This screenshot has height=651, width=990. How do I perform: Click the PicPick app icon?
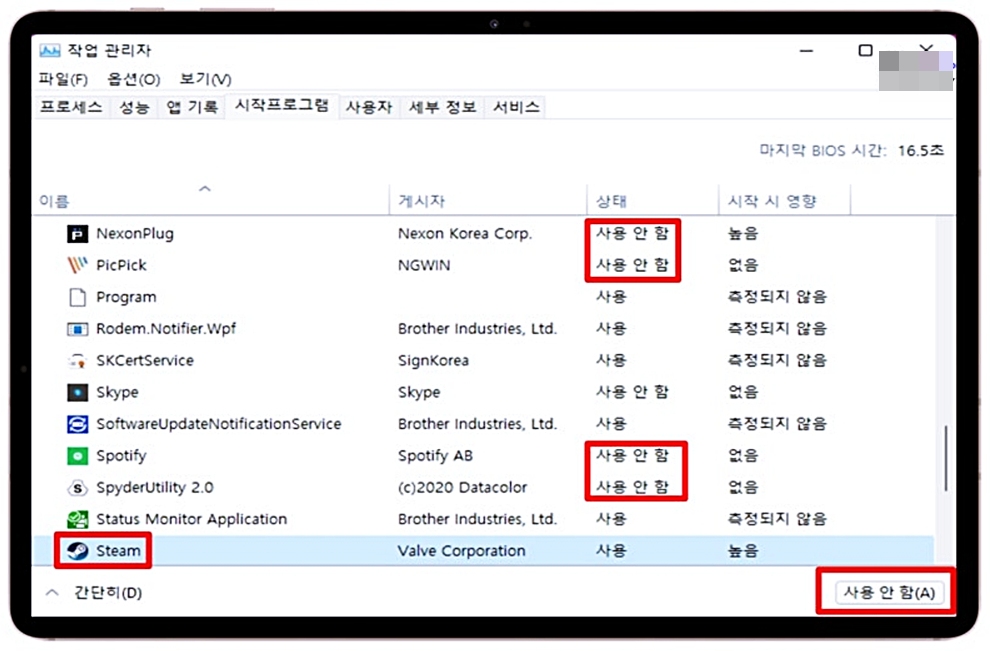[x=77, y=265]
